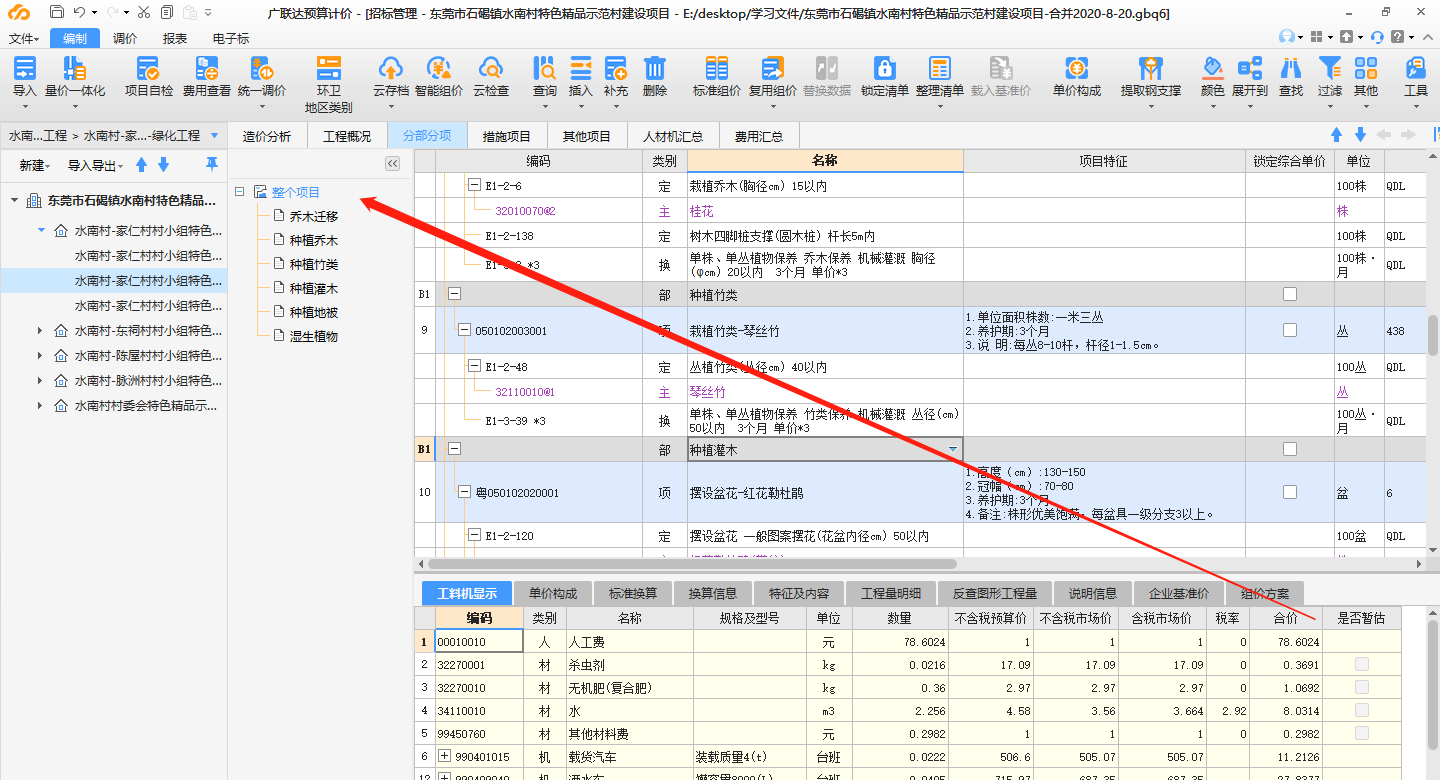Tick lock checkbox for 摆设盆花-红花勒杜鹃 row
Screen dimensions: 1440x780
click(x=1290, y=492)
